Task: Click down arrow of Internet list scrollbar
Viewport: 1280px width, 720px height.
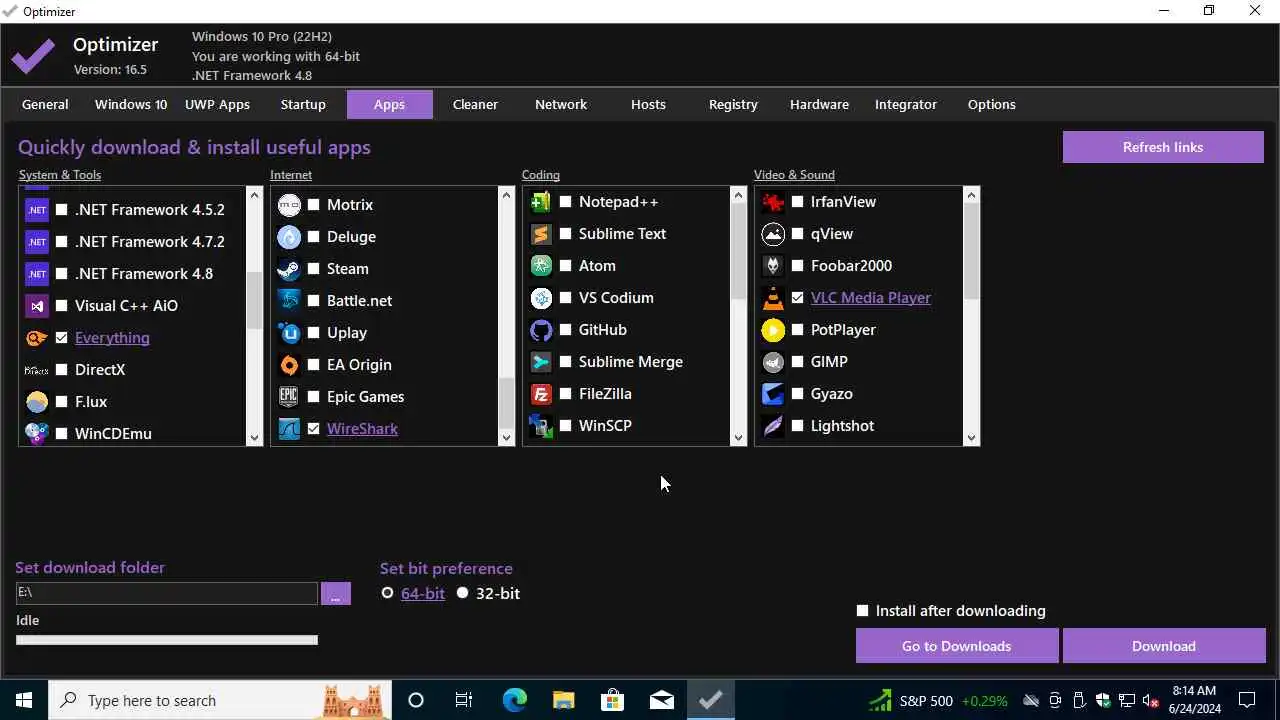Action: pos(506,437)
